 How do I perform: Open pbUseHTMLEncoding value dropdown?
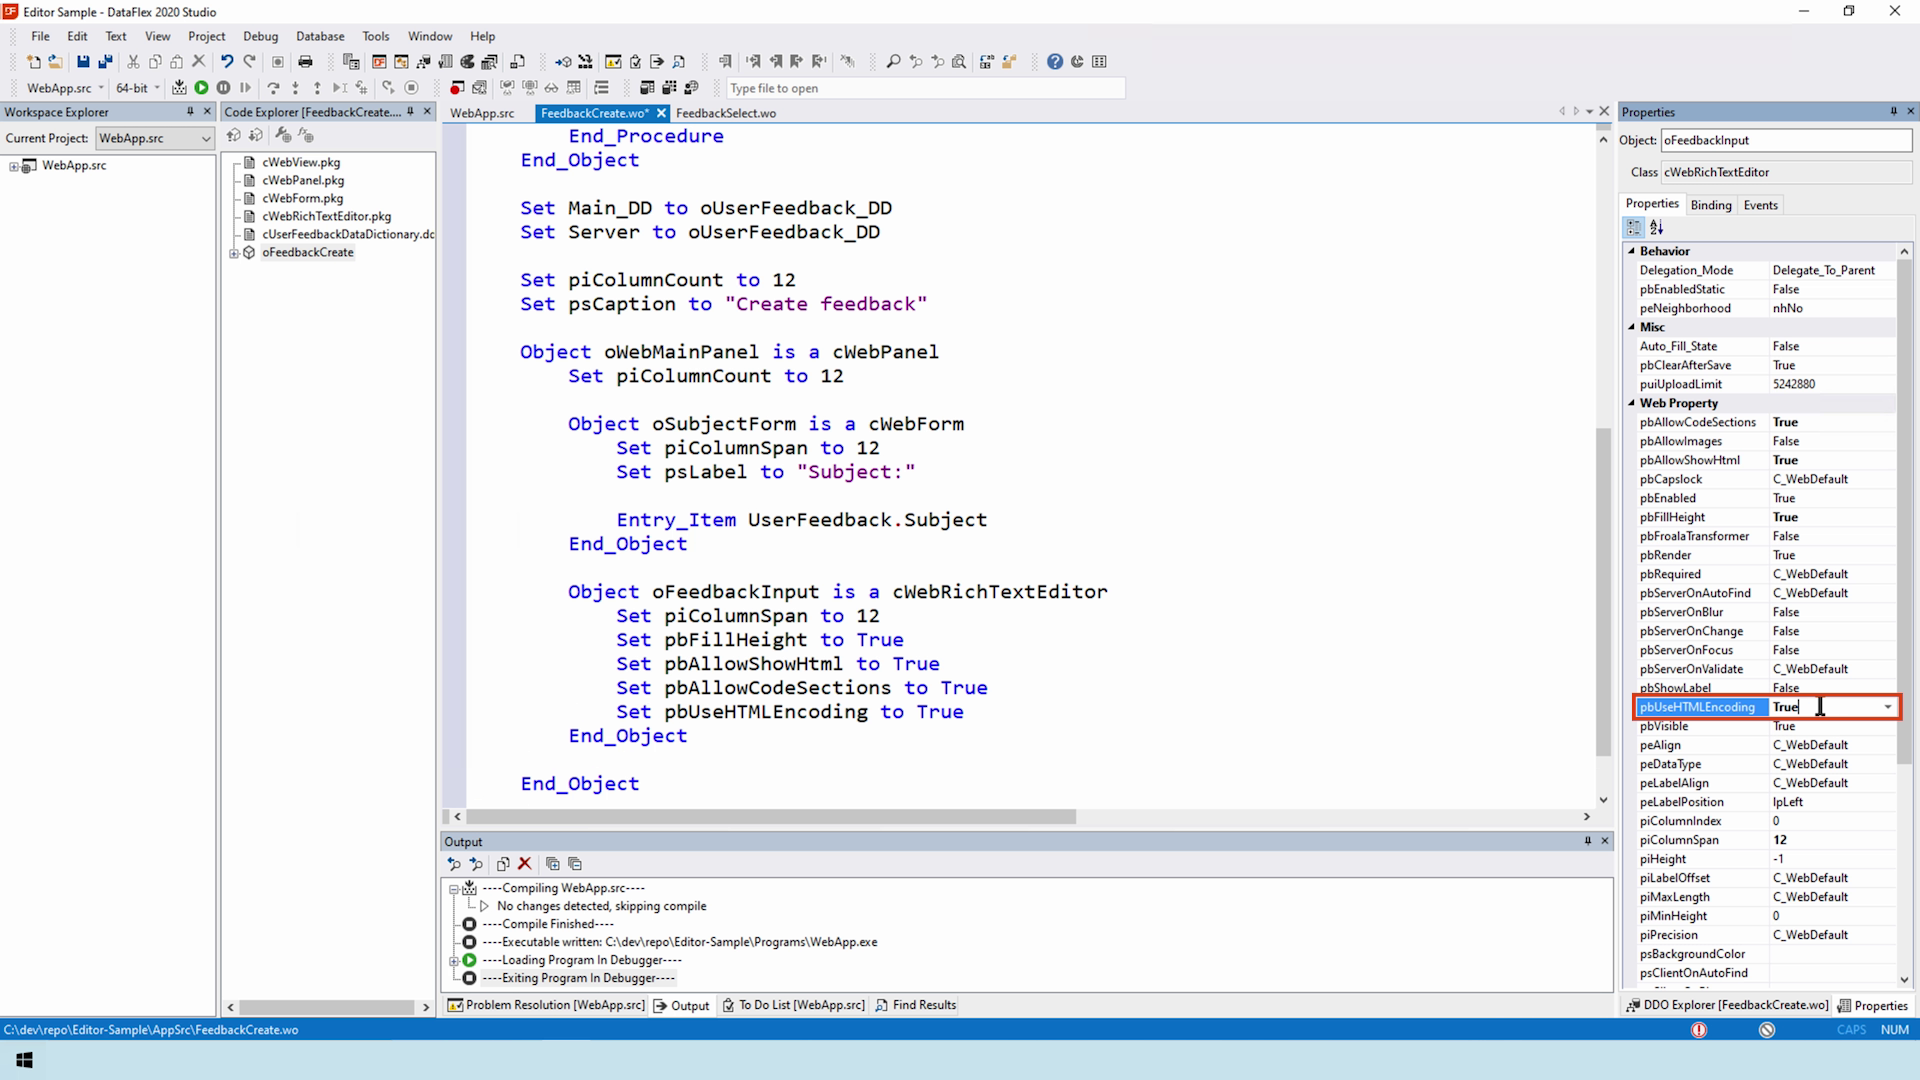coord(1887,707)
